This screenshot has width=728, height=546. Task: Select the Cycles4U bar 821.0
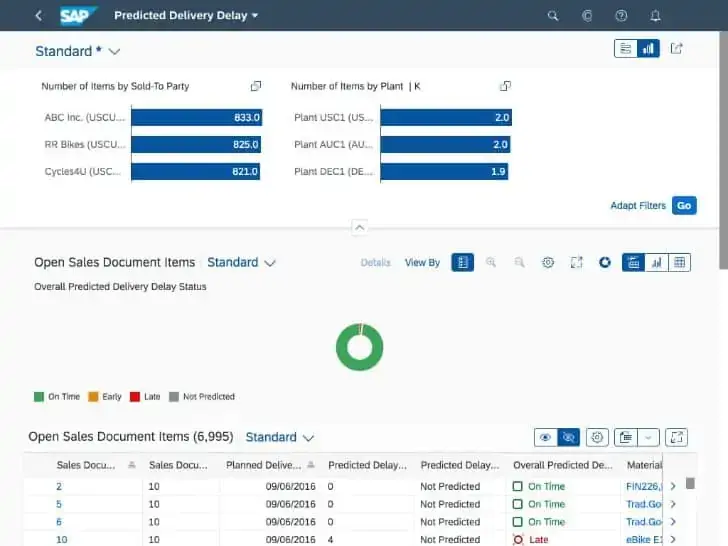195,171
